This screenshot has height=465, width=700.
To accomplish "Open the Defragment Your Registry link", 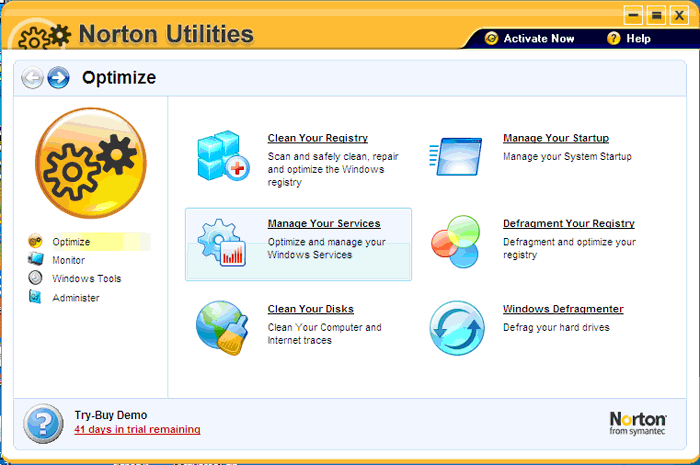I will point(569,223).
